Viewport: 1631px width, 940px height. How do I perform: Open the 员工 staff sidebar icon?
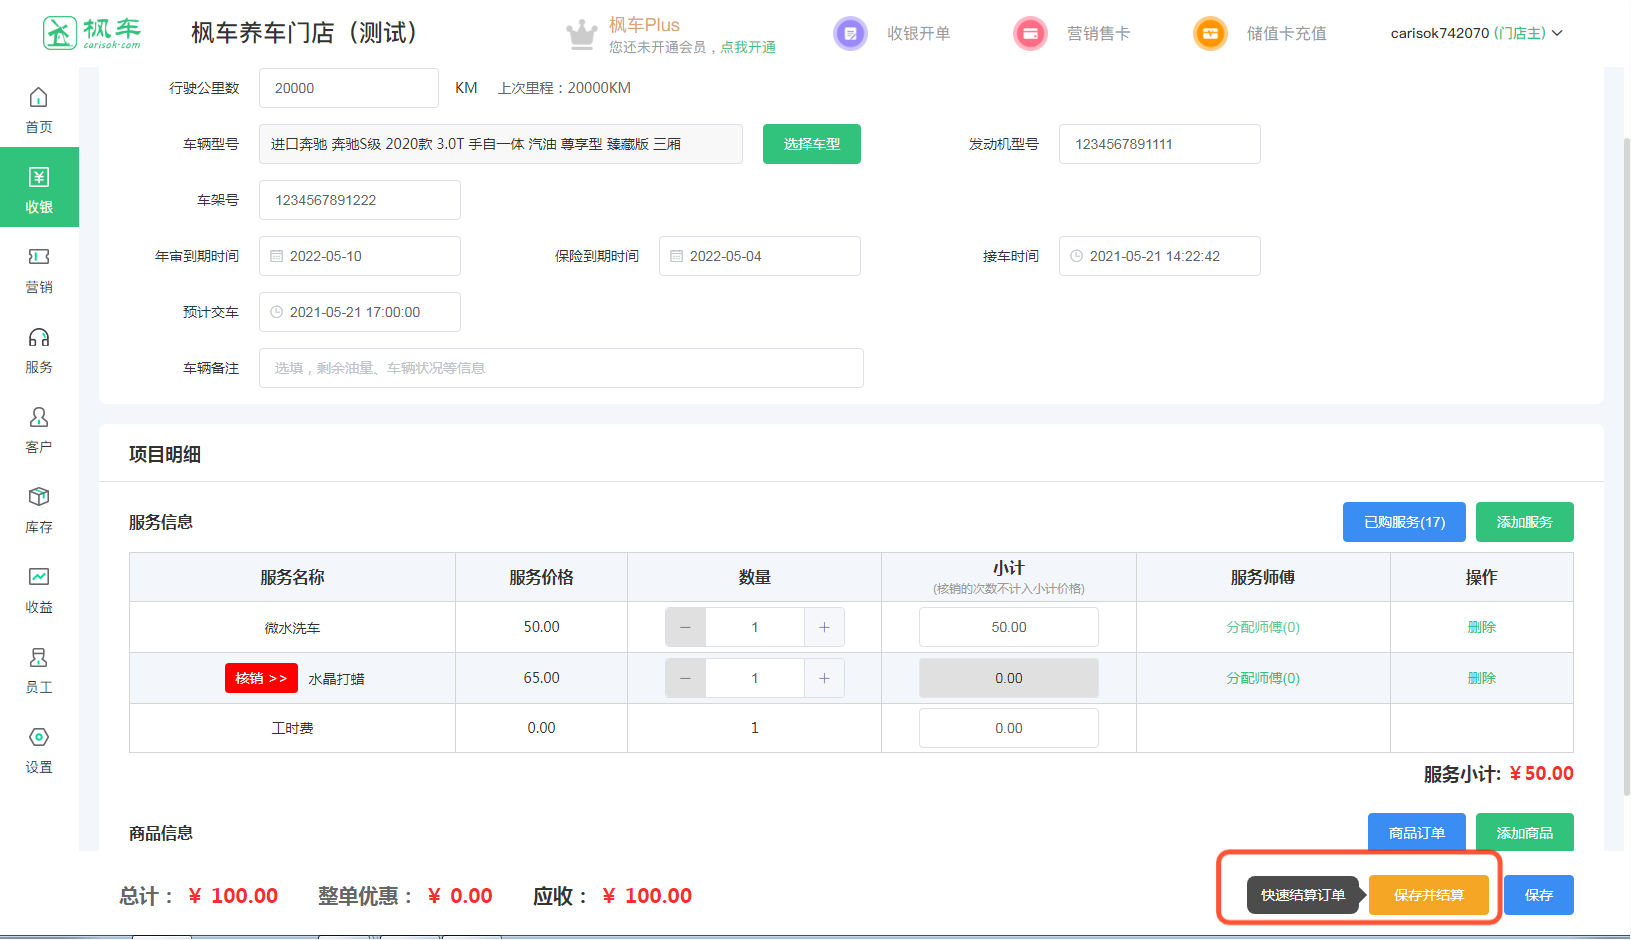pos(38,658)
